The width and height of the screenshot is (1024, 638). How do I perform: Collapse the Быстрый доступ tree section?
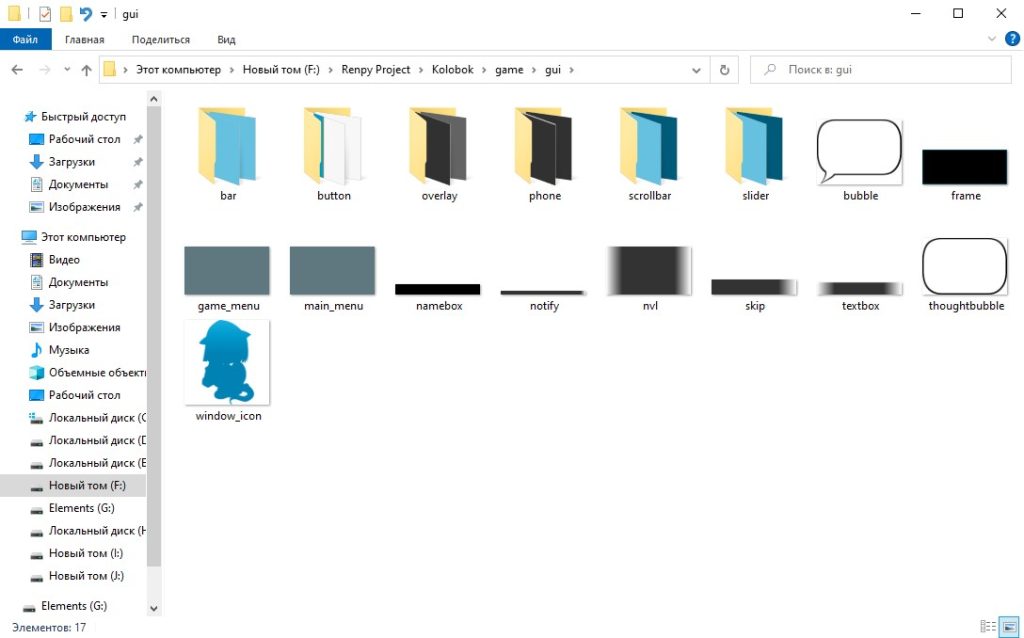[x=12, y=116]
